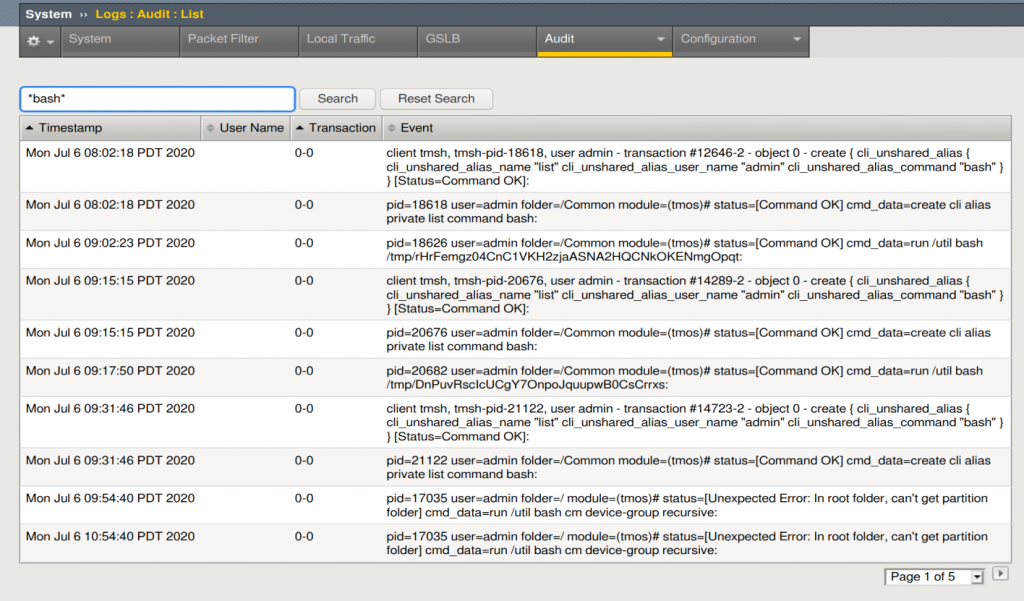Select timestamp Mon Jul 6 09:17:50 PDT 2020
Image resolution: width=1024 pixels, height=601 pixels.
110,371
